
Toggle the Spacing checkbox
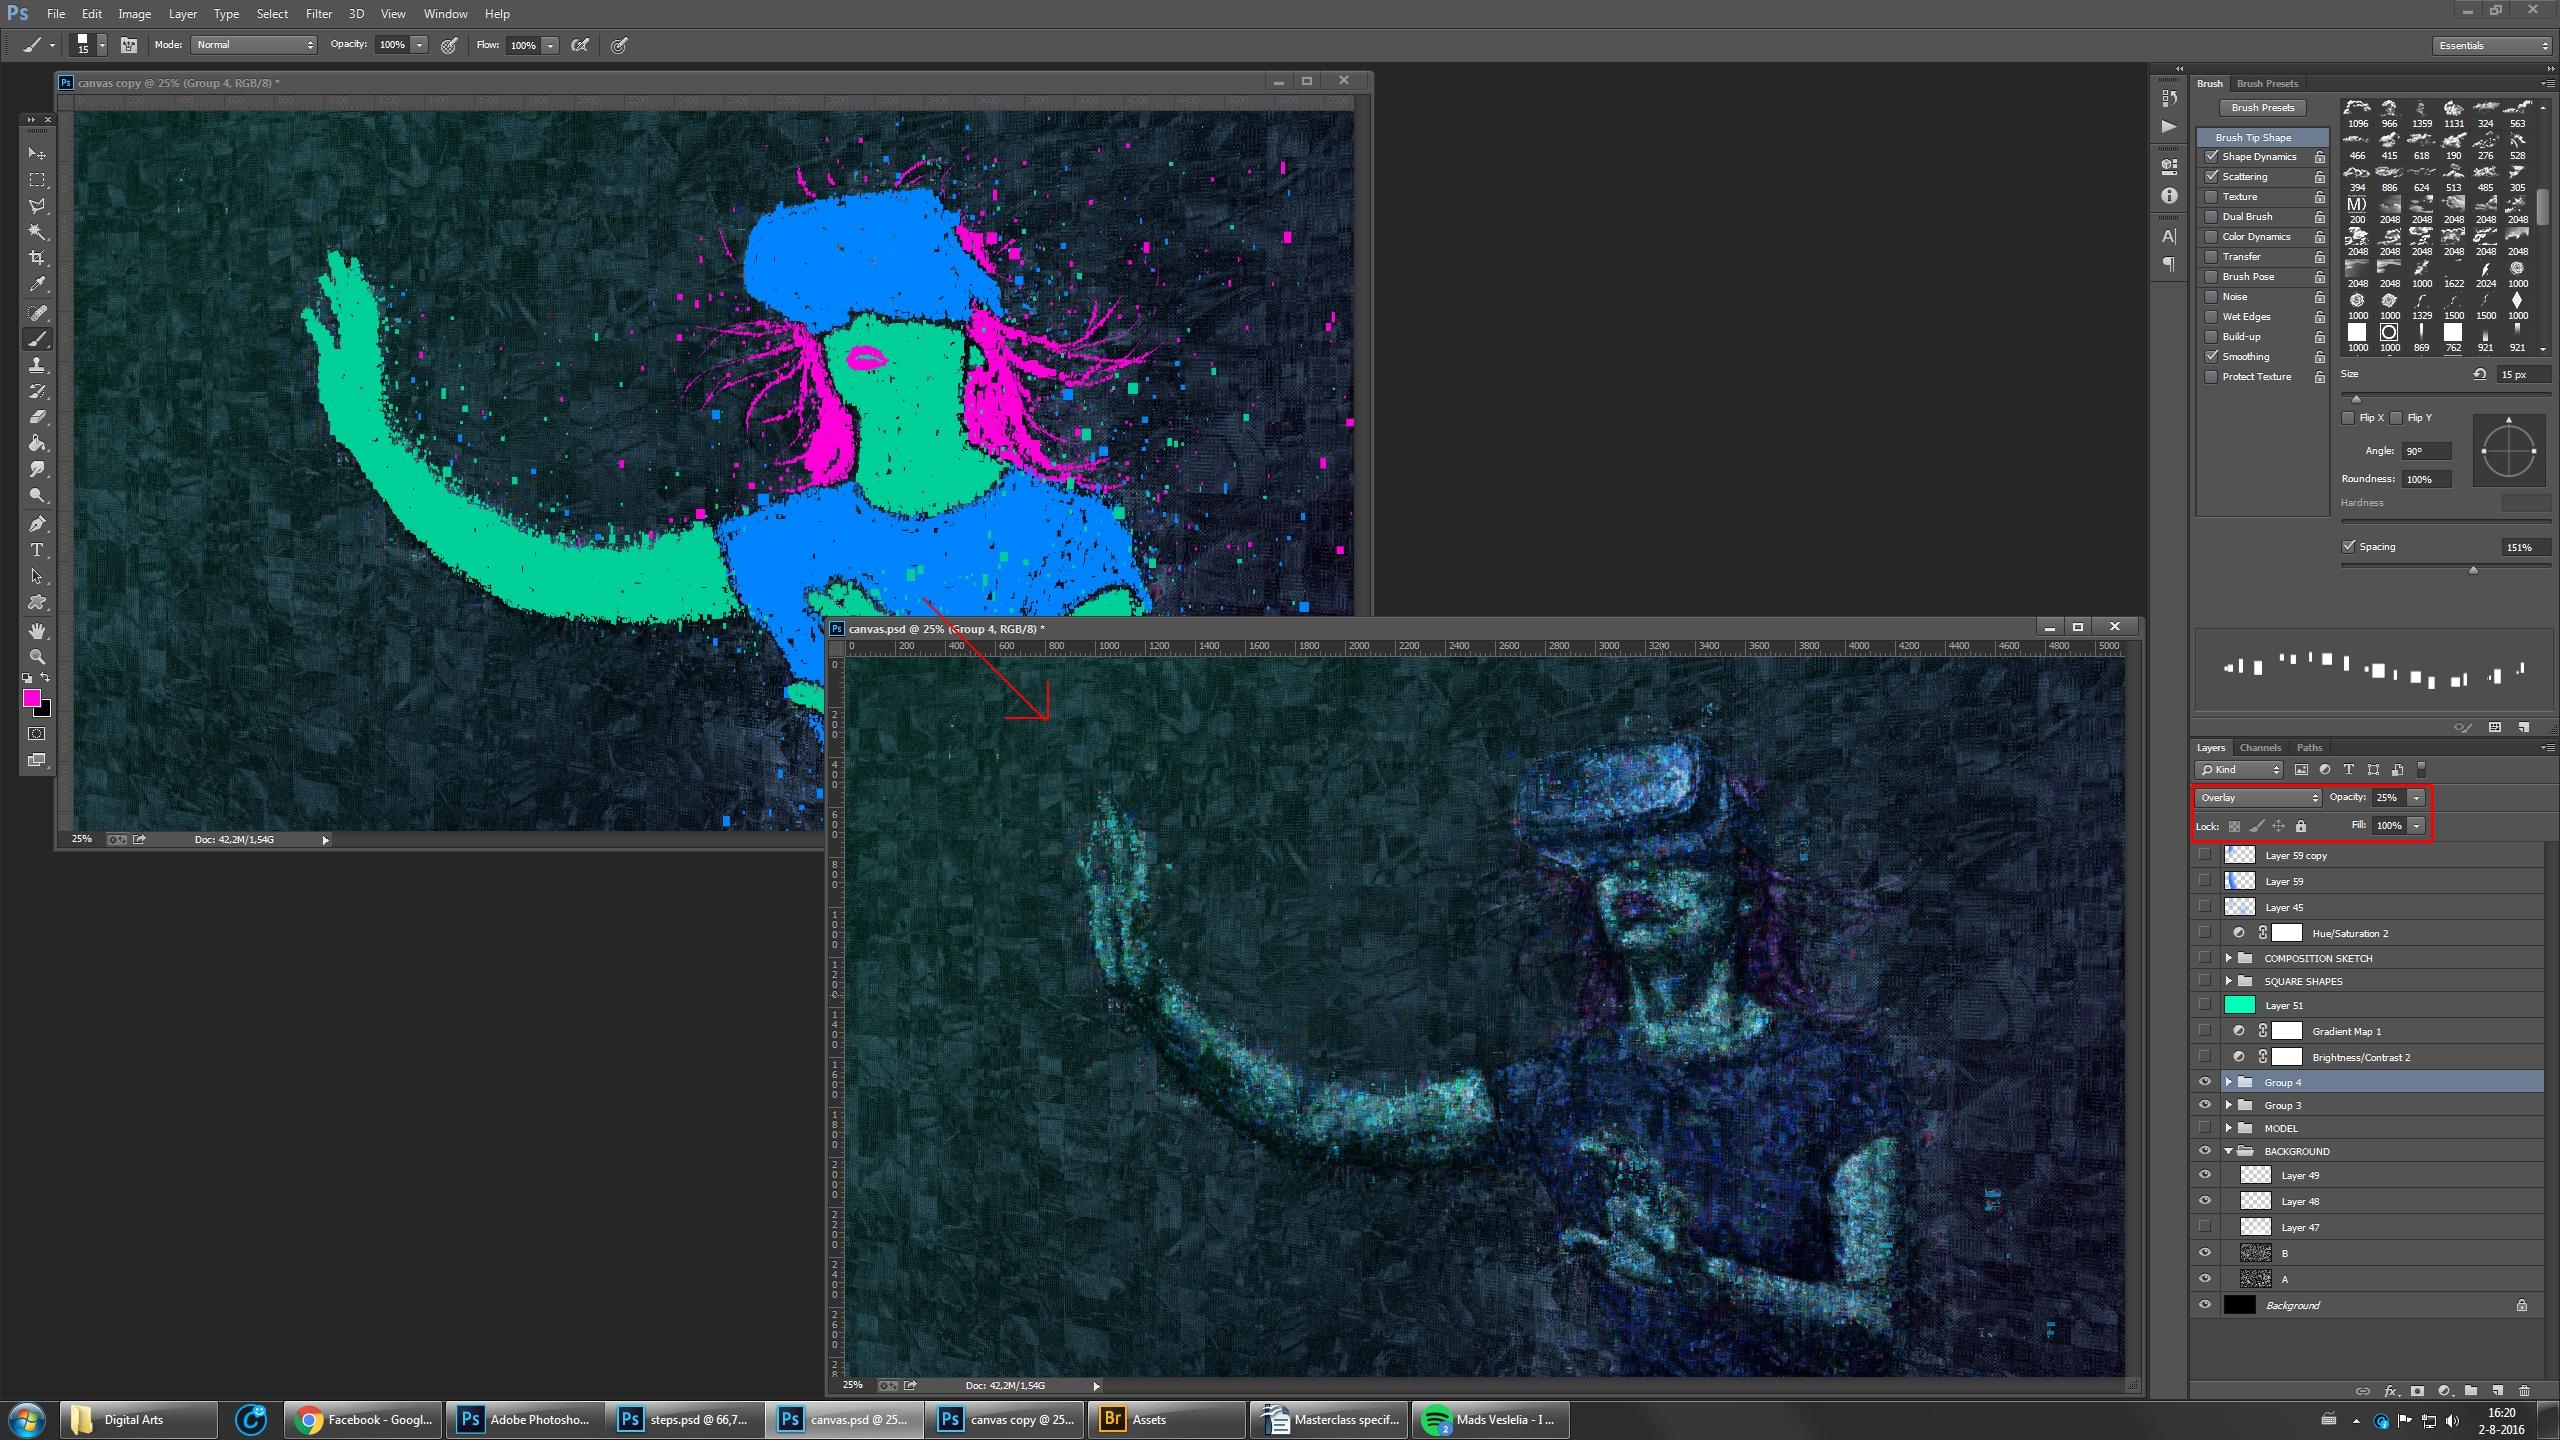click(x=2349, y=547)
